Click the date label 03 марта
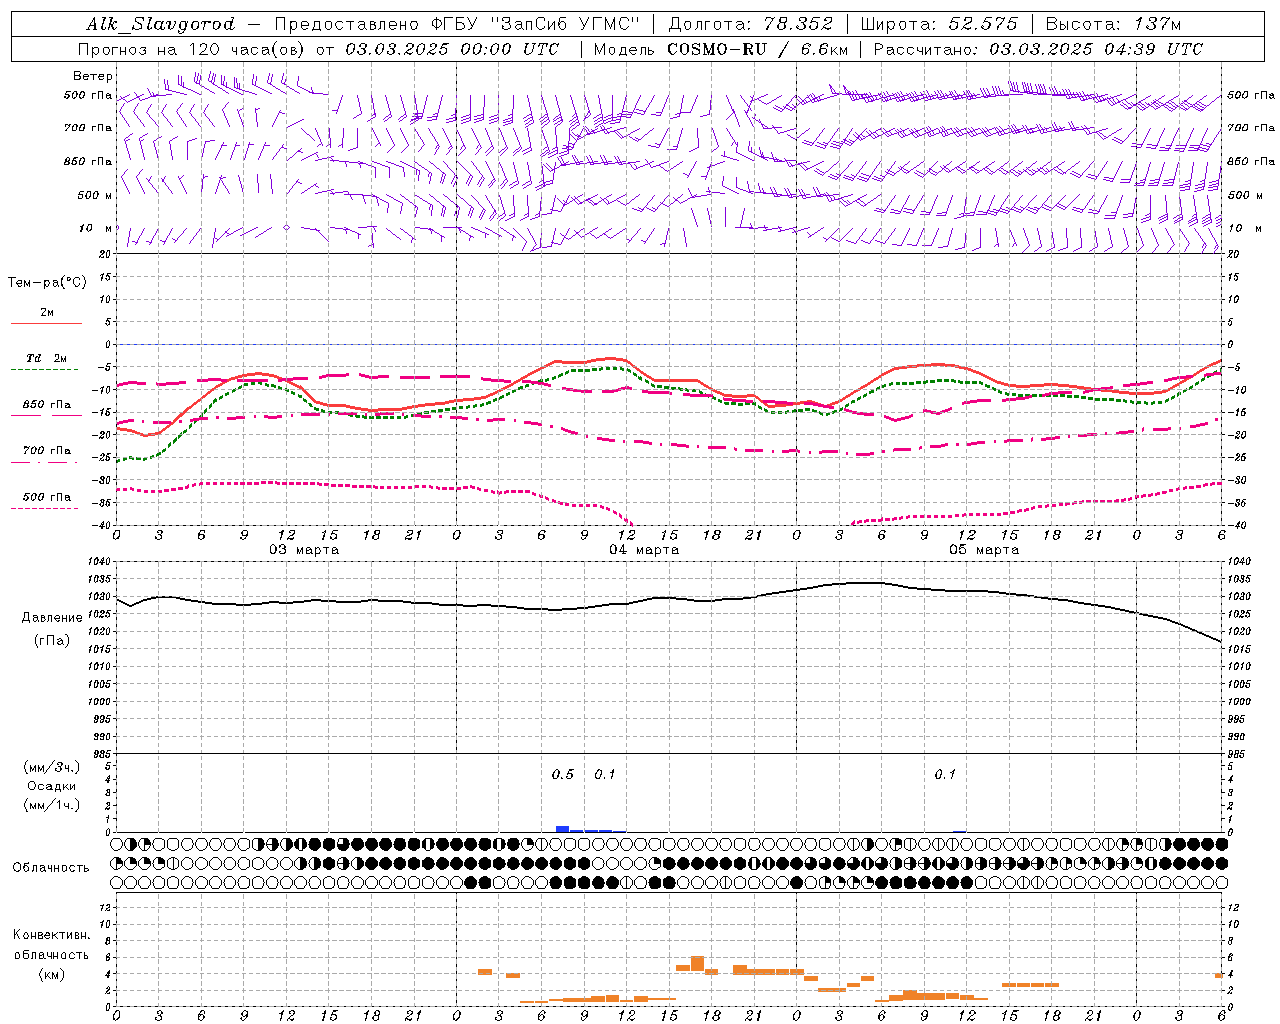This screenshot has height=1024, width=1280. pyautogui.click(x=304, y=550)
